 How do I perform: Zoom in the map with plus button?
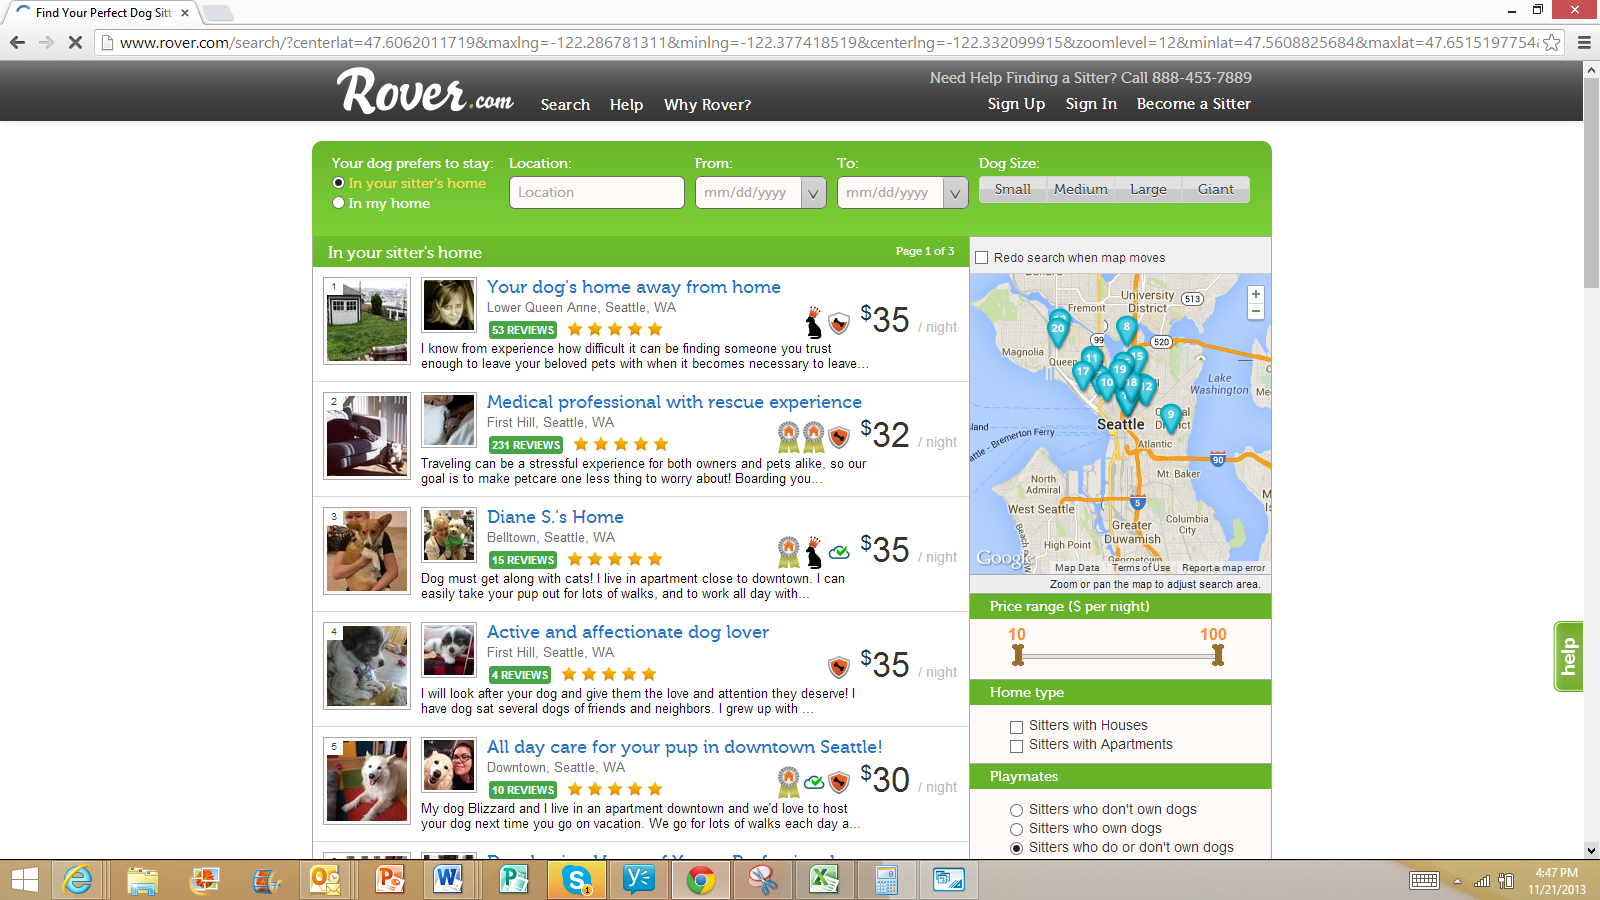click(x=1256, y=294)
